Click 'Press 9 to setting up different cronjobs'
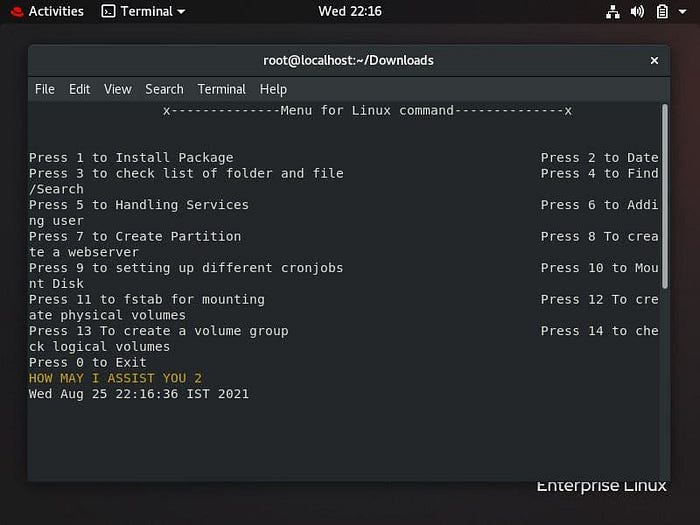 [x=186, y=268]
